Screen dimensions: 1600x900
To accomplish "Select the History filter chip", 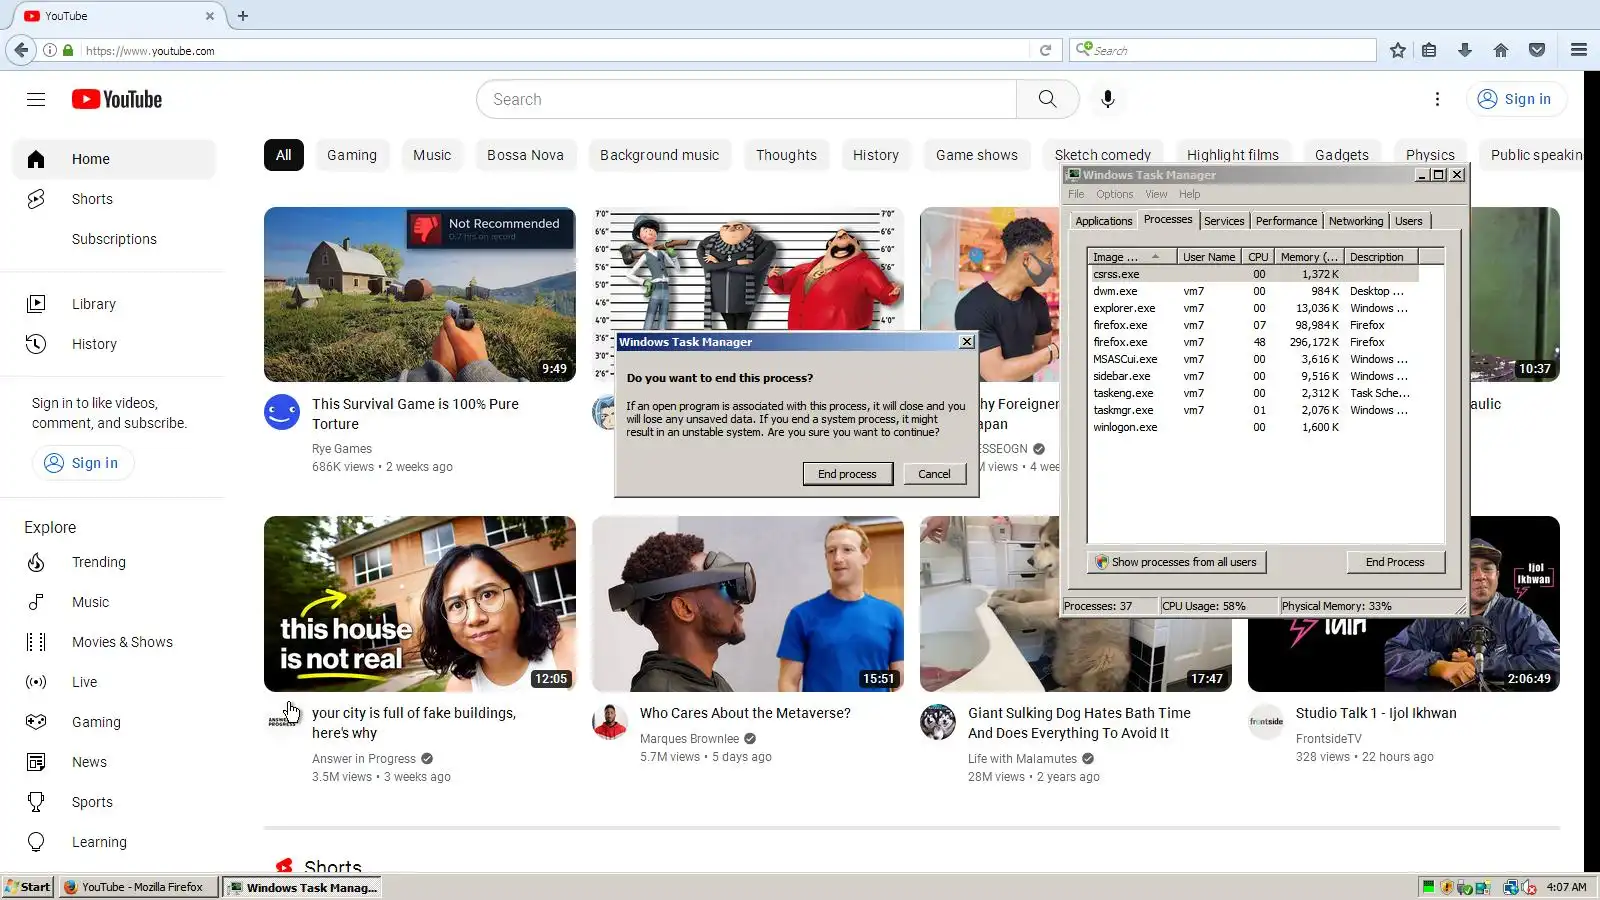I will click(876, 155).
